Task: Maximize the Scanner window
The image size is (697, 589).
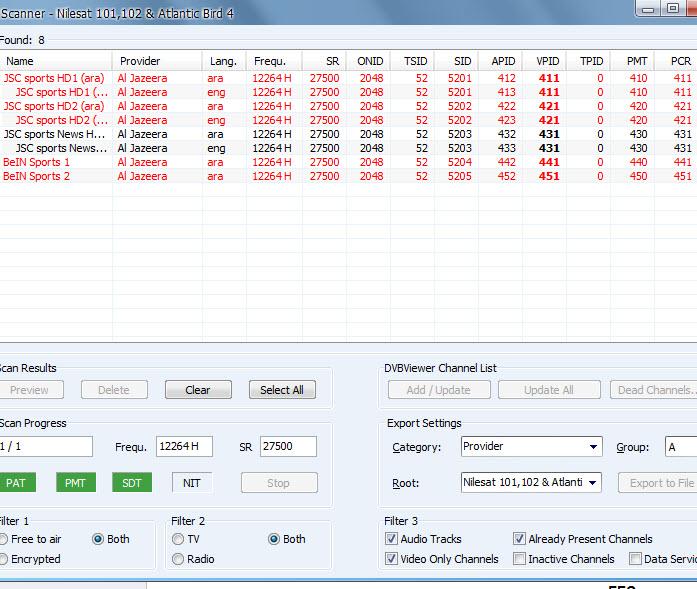Action: click(x=673, y=8)
